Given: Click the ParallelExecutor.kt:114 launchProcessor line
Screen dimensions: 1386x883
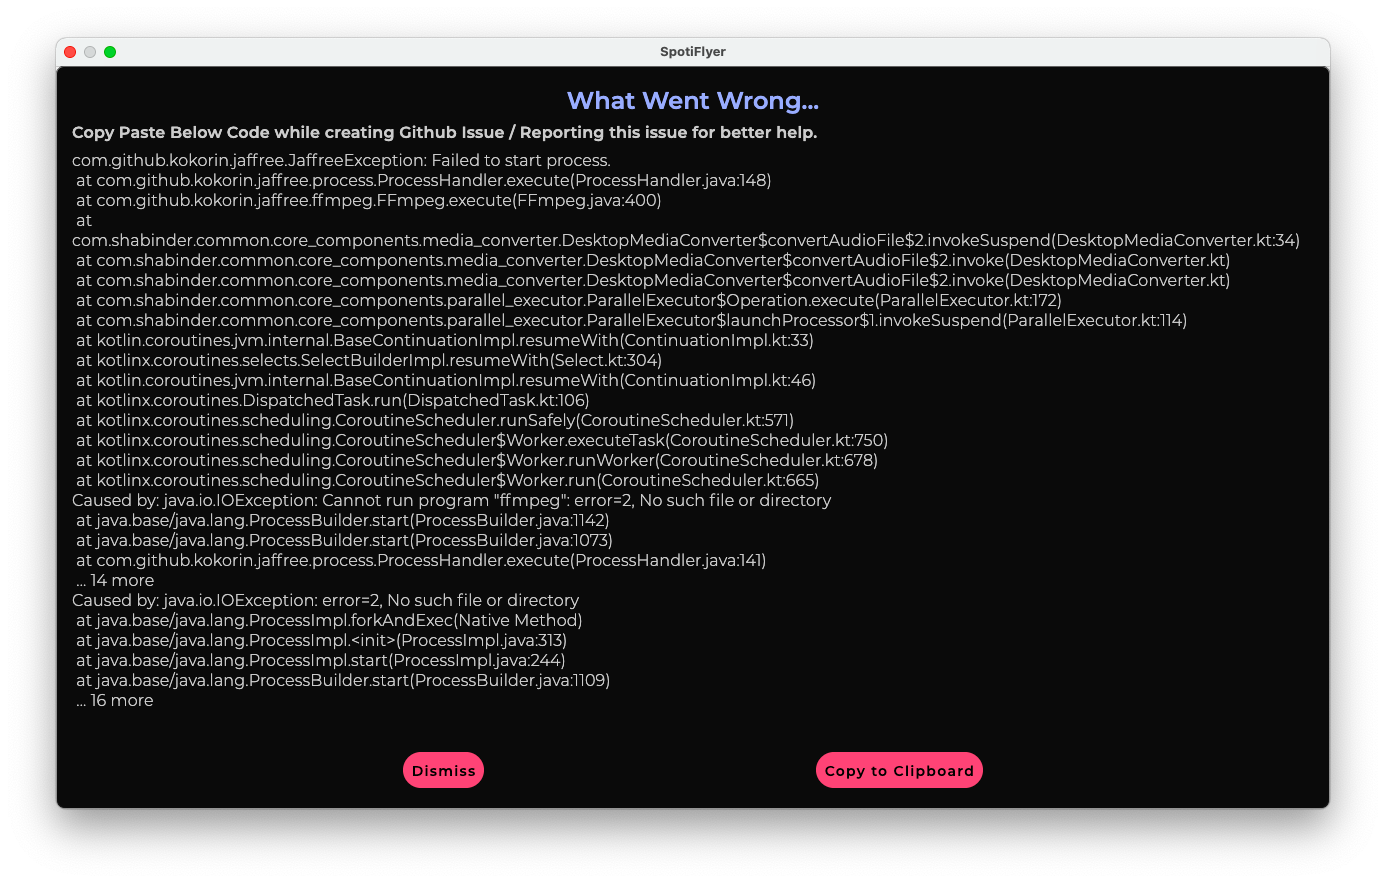Looking at the screenshot, I should point(631,320).
